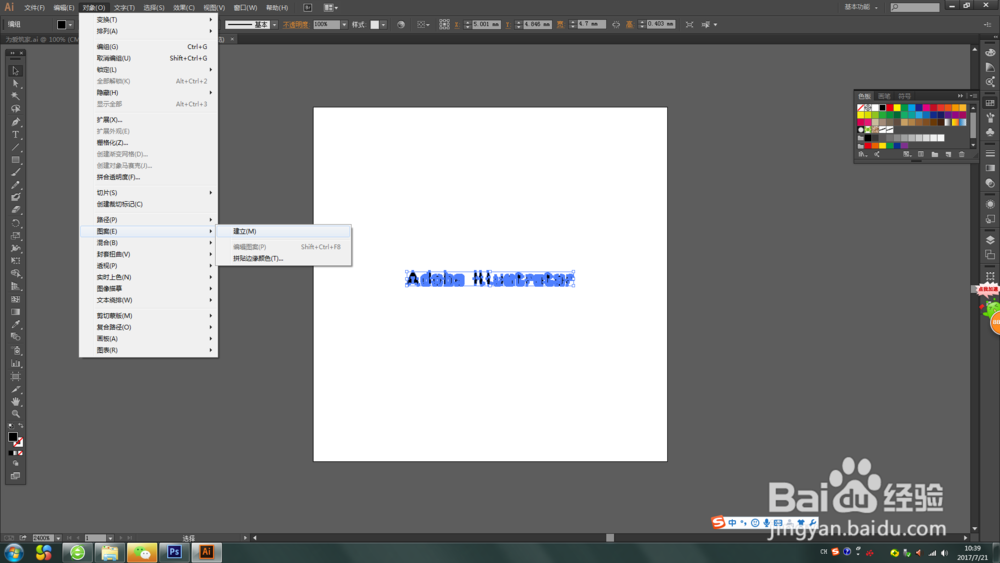Choose 栅格化(Z)... menu item
The image size is (1000, 563).
click(x=149, y=143)
